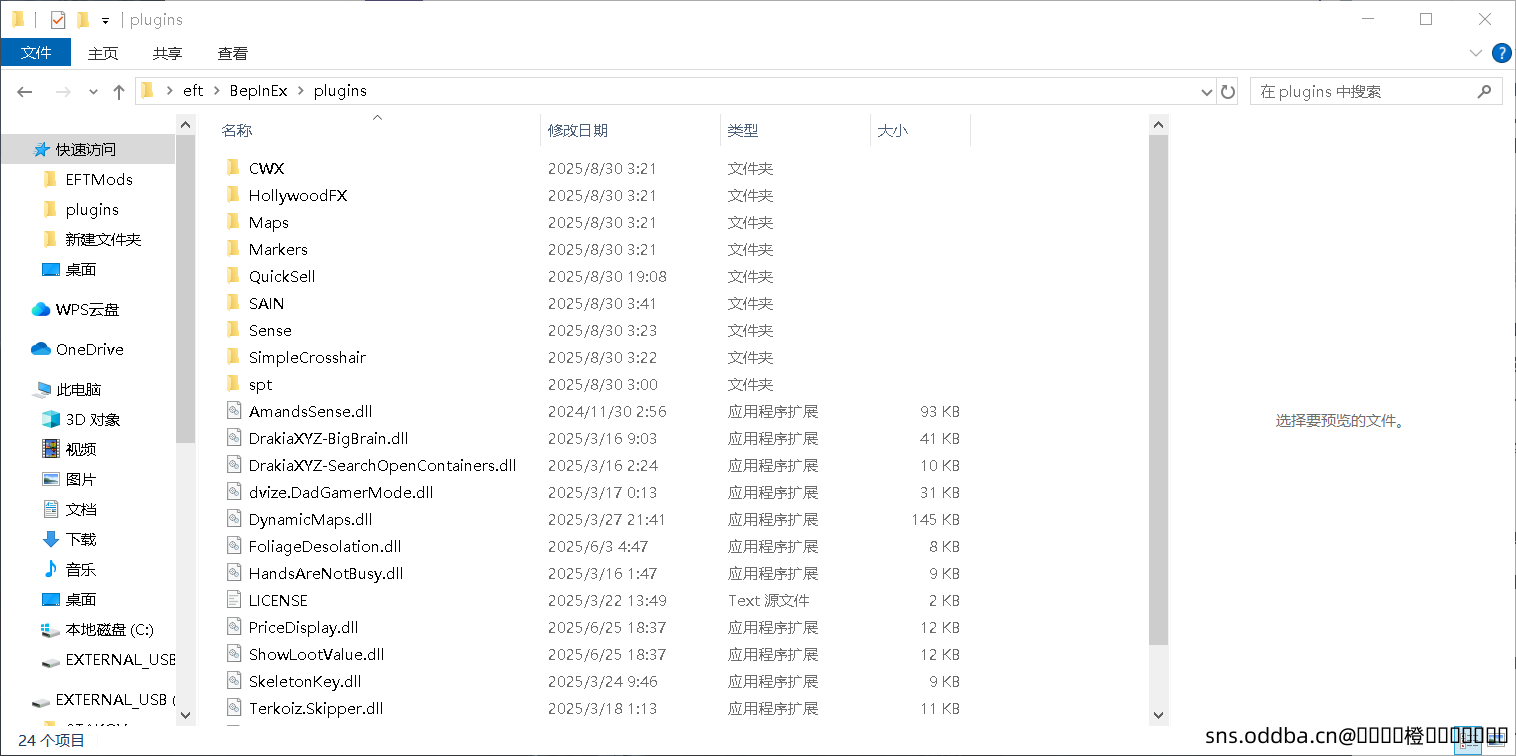Select the spt folder icon
The width and height of the screenshot is (1516, 756).
pyautogui.click(x=233, y=383)
